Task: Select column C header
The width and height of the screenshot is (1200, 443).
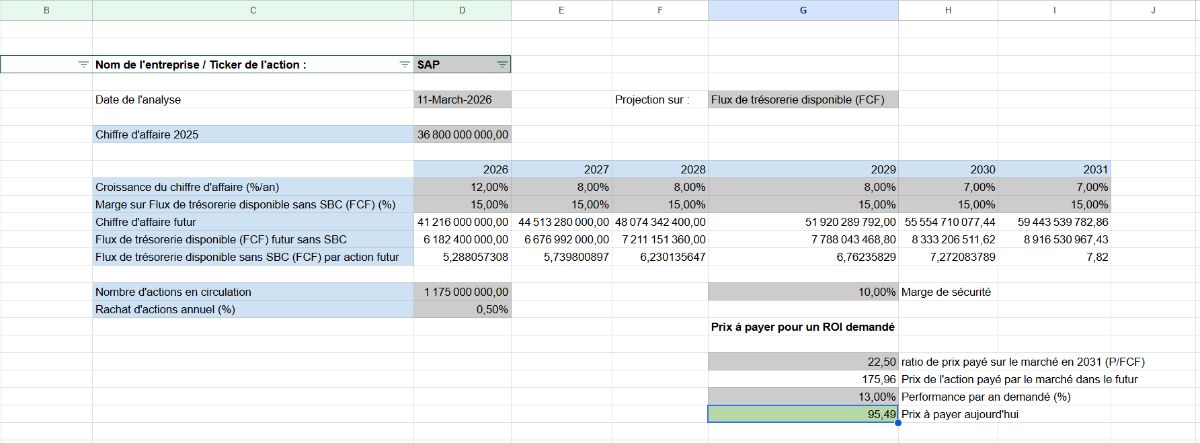Action: (x=253, y=10)
